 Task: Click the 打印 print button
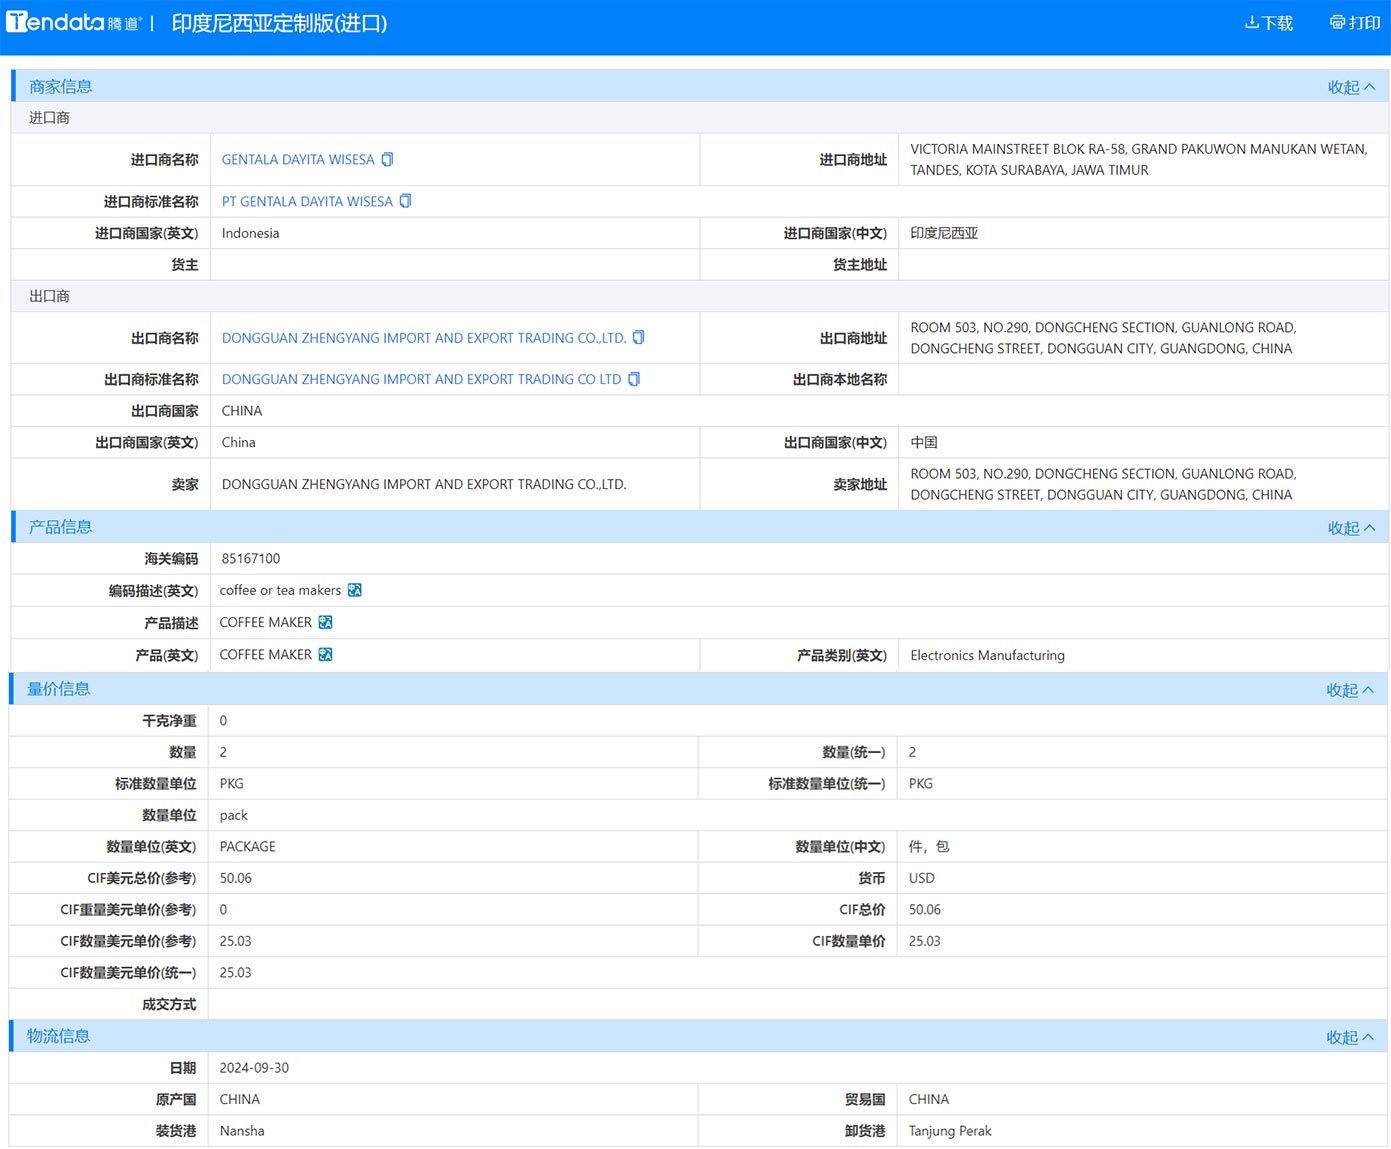1354,23
